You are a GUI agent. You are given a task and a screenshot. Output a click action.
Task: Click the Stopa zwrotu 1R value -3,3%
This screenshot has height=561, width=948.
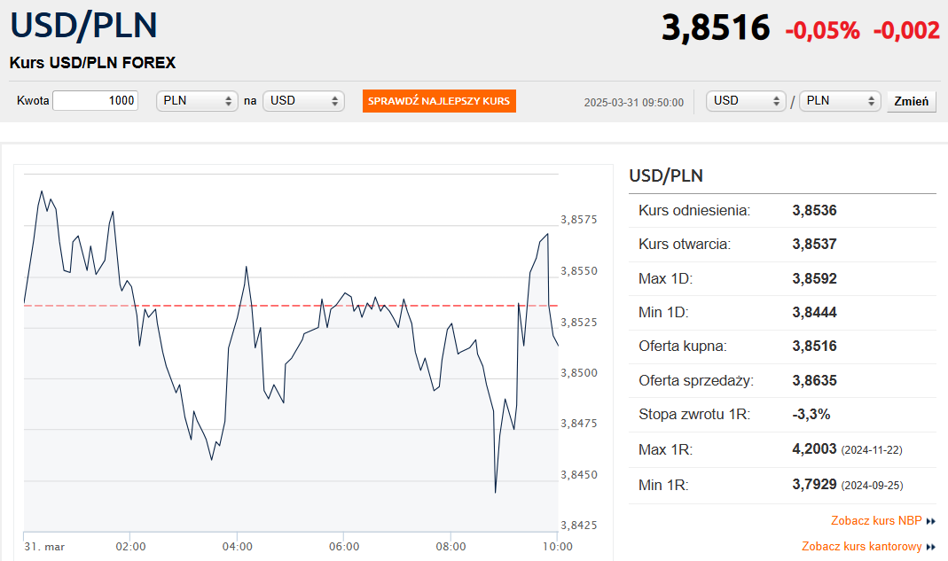tap(811, 414)
